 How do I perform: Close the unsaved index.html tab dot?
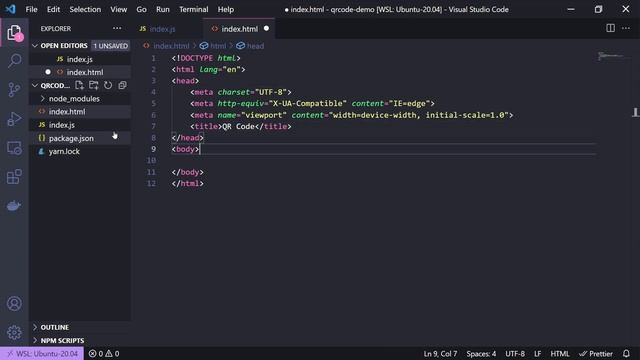(266, 29)
